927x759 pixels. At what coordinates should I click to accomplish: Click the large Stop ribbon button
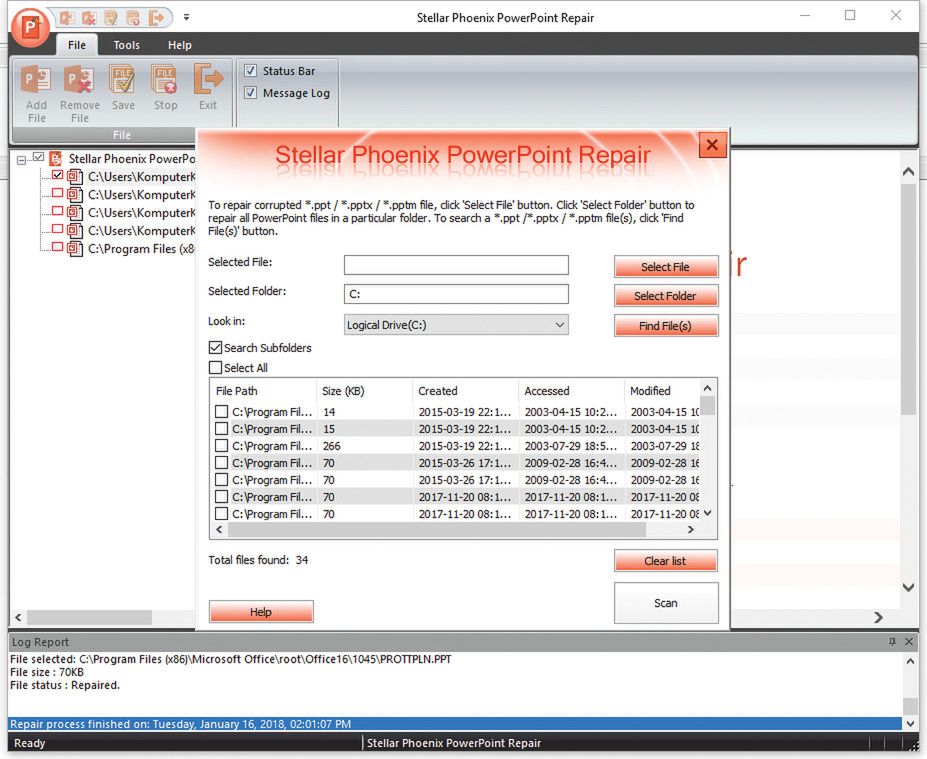point(165,88)
